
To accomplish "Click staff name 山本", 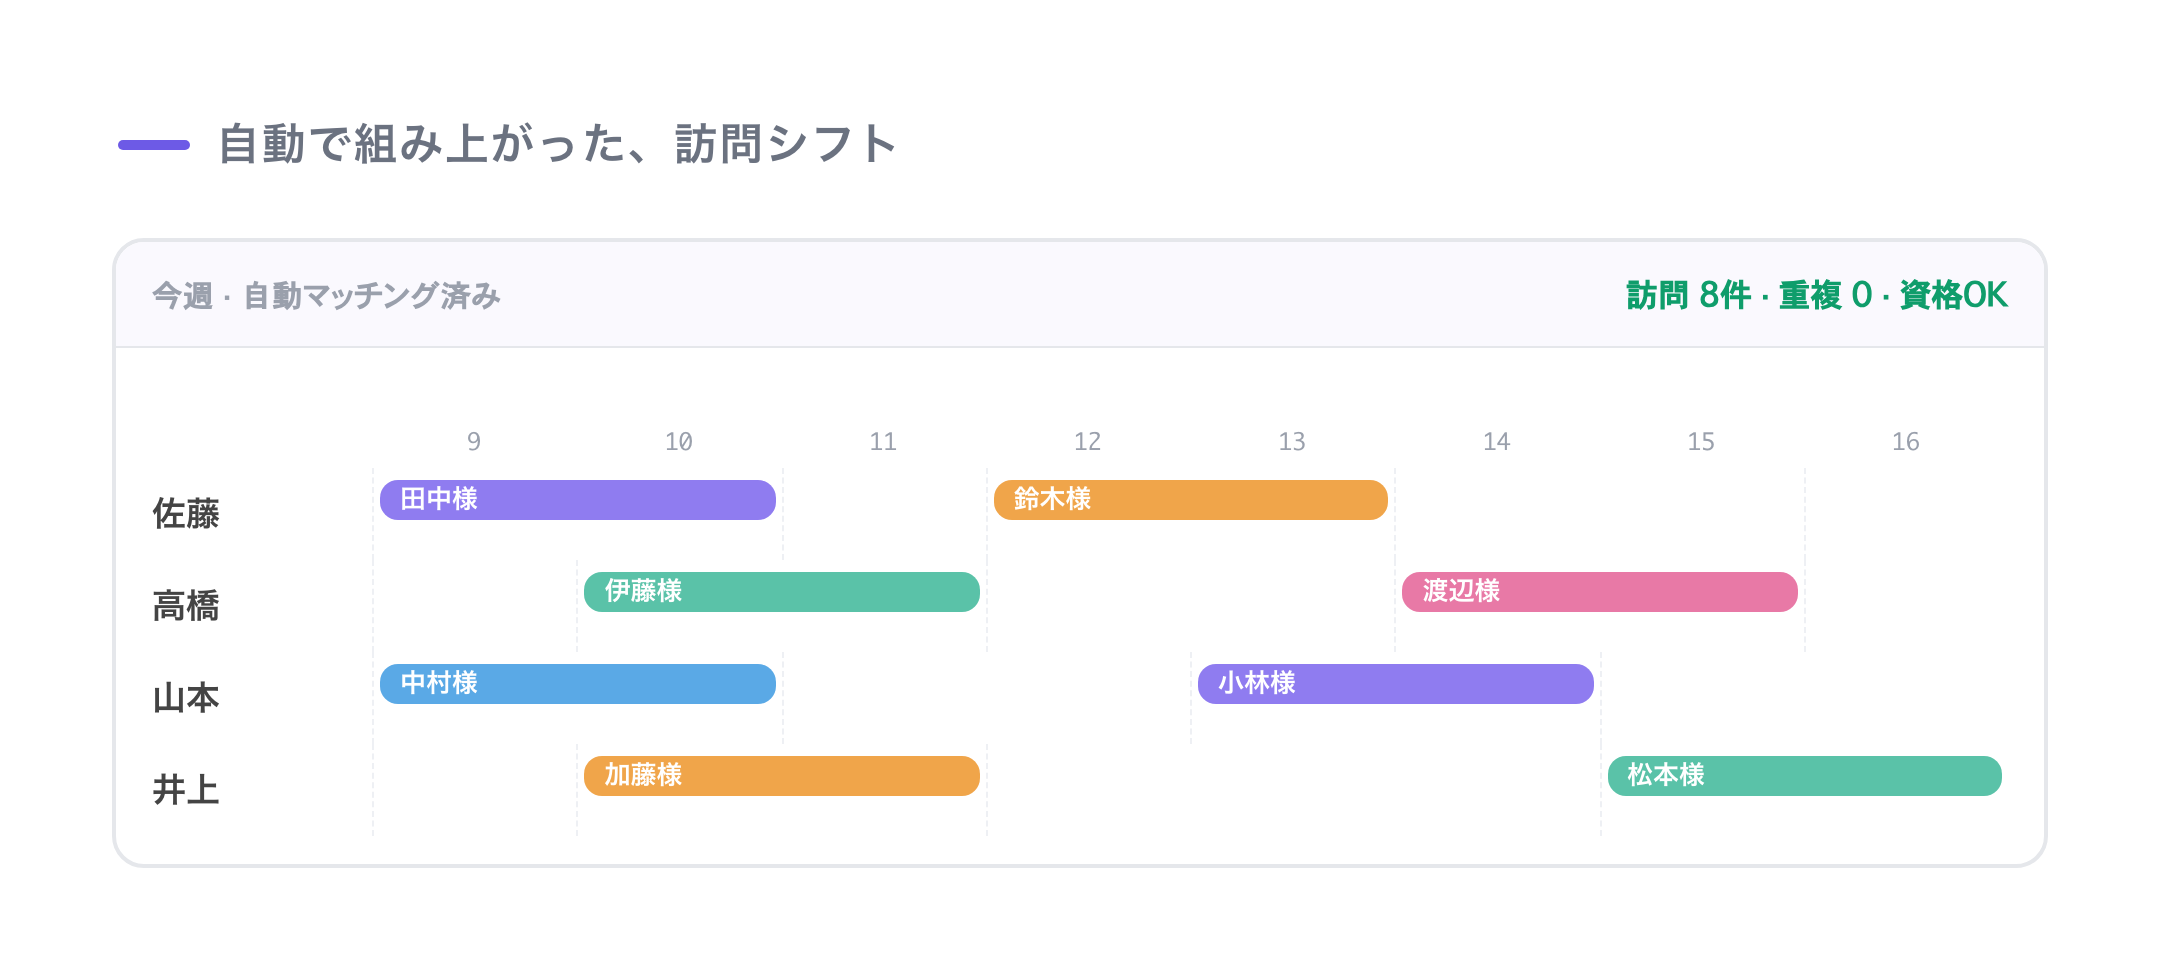I will [186, 698].
